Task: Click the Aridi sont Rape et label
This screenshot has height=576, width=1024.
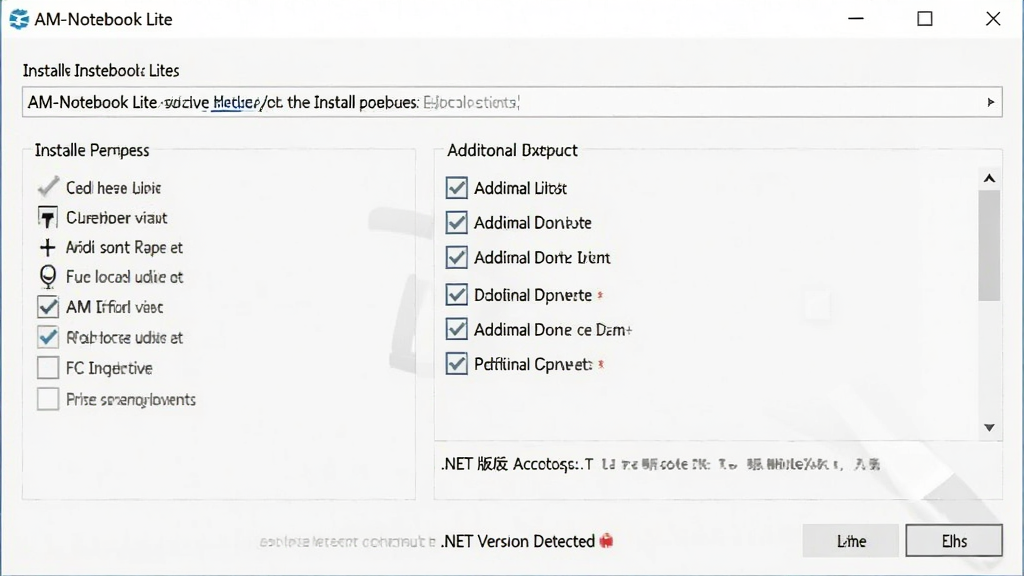Action: click(124, 248)
